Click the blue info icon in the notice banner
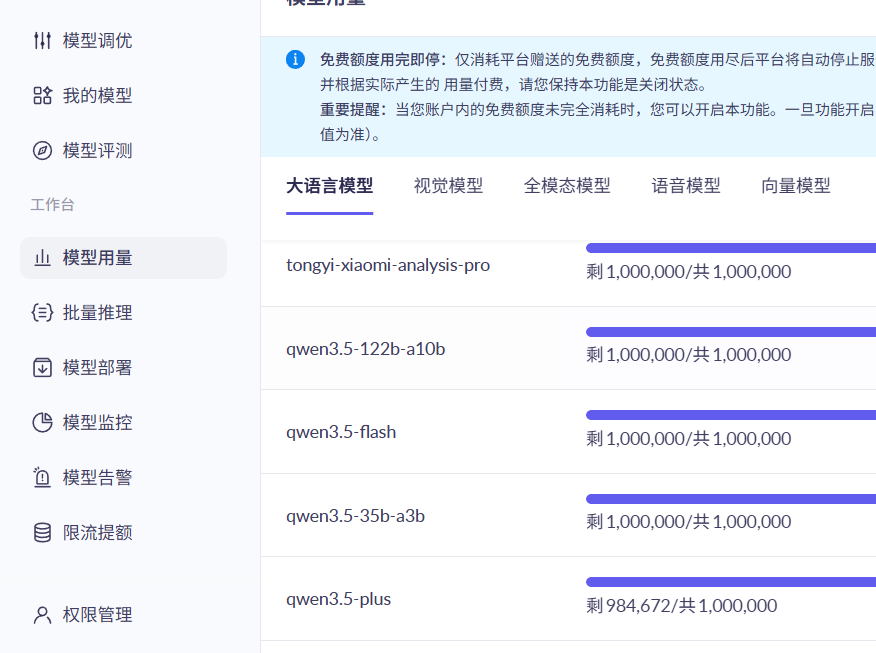This screenshot has width=876, height=653. pyautogui.click(x=296, y=59)
